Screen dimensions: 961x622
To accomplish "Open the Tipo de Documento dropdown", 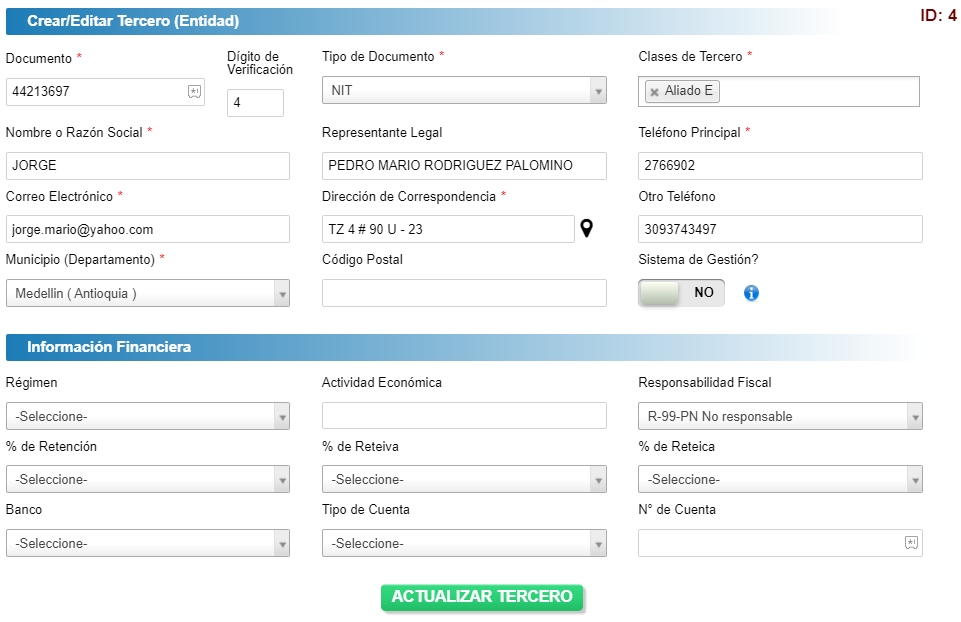I will coord(464,91).
